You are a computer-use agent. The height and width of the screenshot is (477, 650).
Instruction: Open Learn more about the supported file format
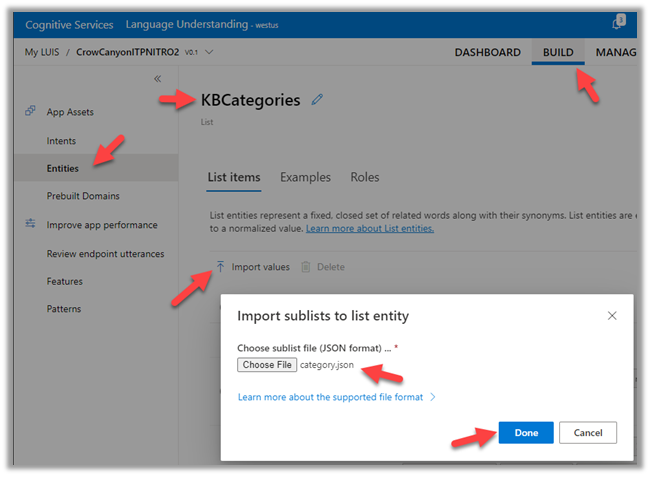pyautogui.click(x=330, y=397)
